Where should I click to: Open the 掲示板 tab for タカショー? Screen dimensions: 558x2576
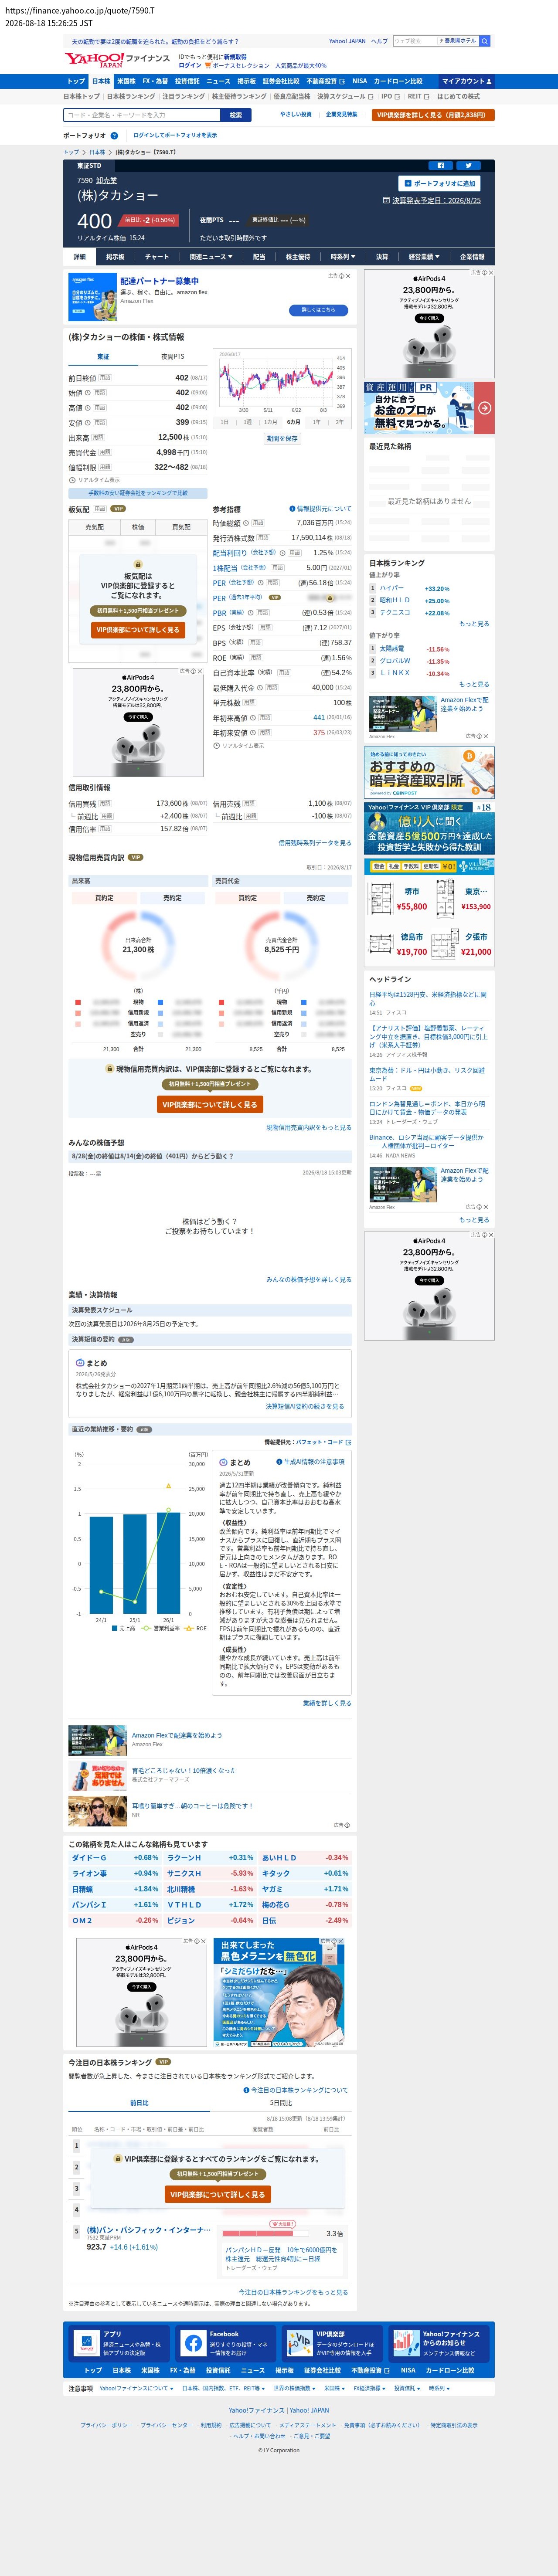pos(116,257)
